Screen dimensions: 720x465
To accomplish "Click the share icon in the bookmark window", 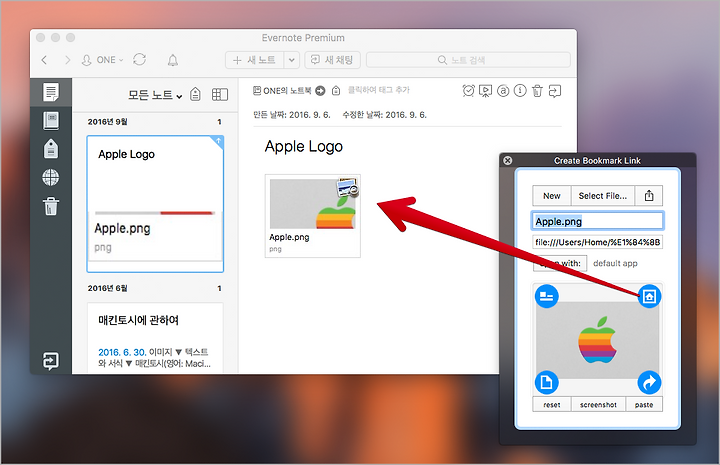I will (649, 196).
